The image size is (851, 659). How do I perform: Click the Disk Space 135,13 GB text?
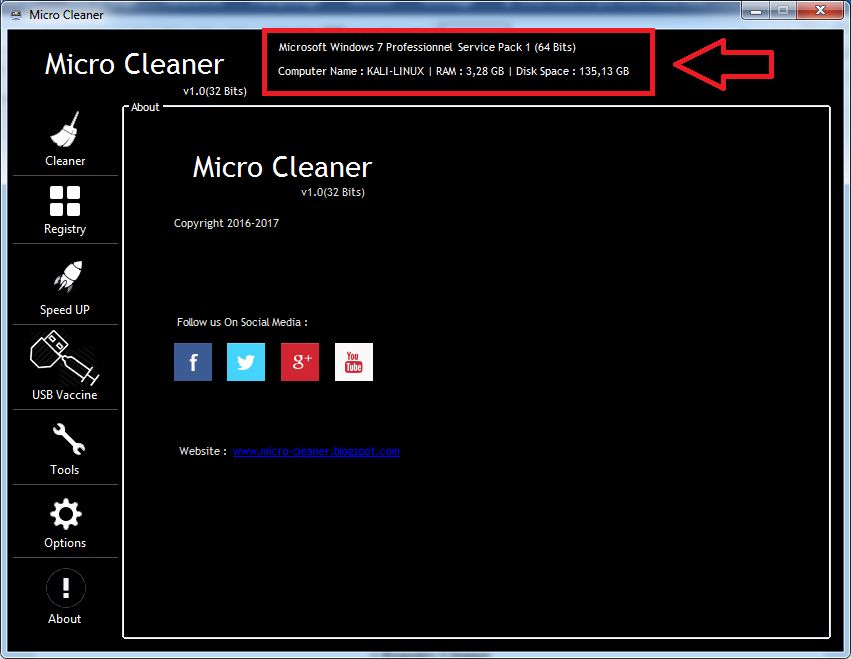[573, 71]
